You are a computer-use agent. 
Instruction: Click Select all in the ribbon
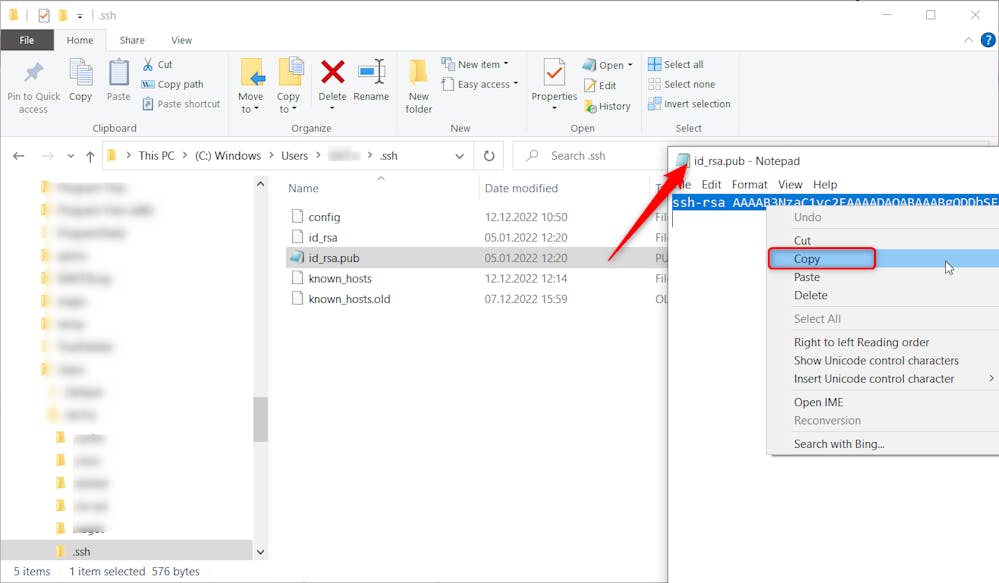click(676, 64)
